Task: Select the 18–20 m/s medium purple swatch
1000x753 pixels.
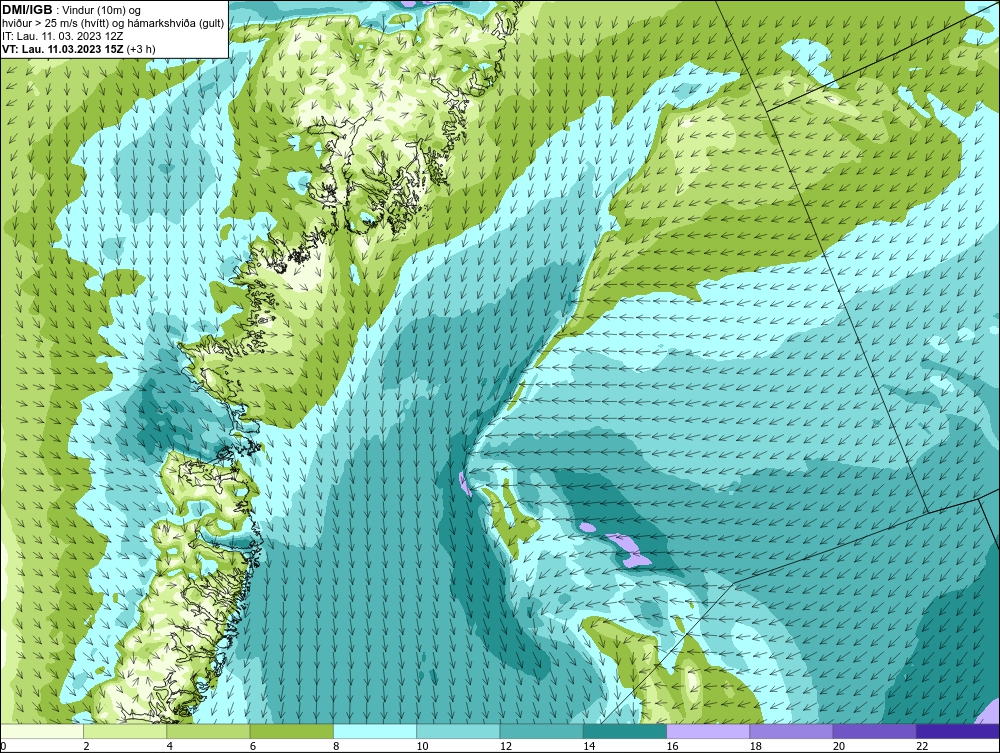Action: coord(791,731)
